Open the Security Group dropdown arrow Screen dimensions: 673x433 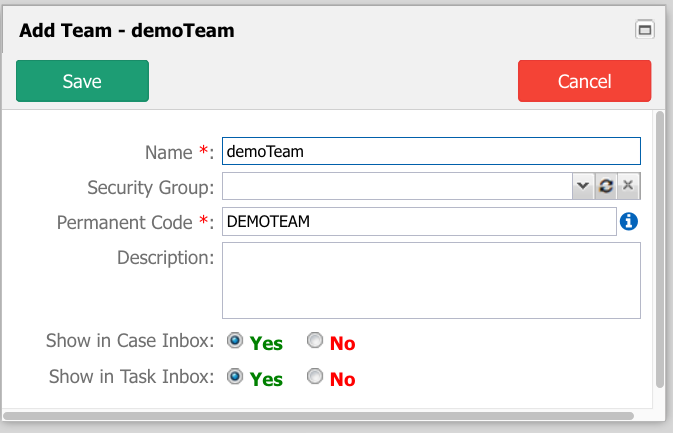pos(583,186)
